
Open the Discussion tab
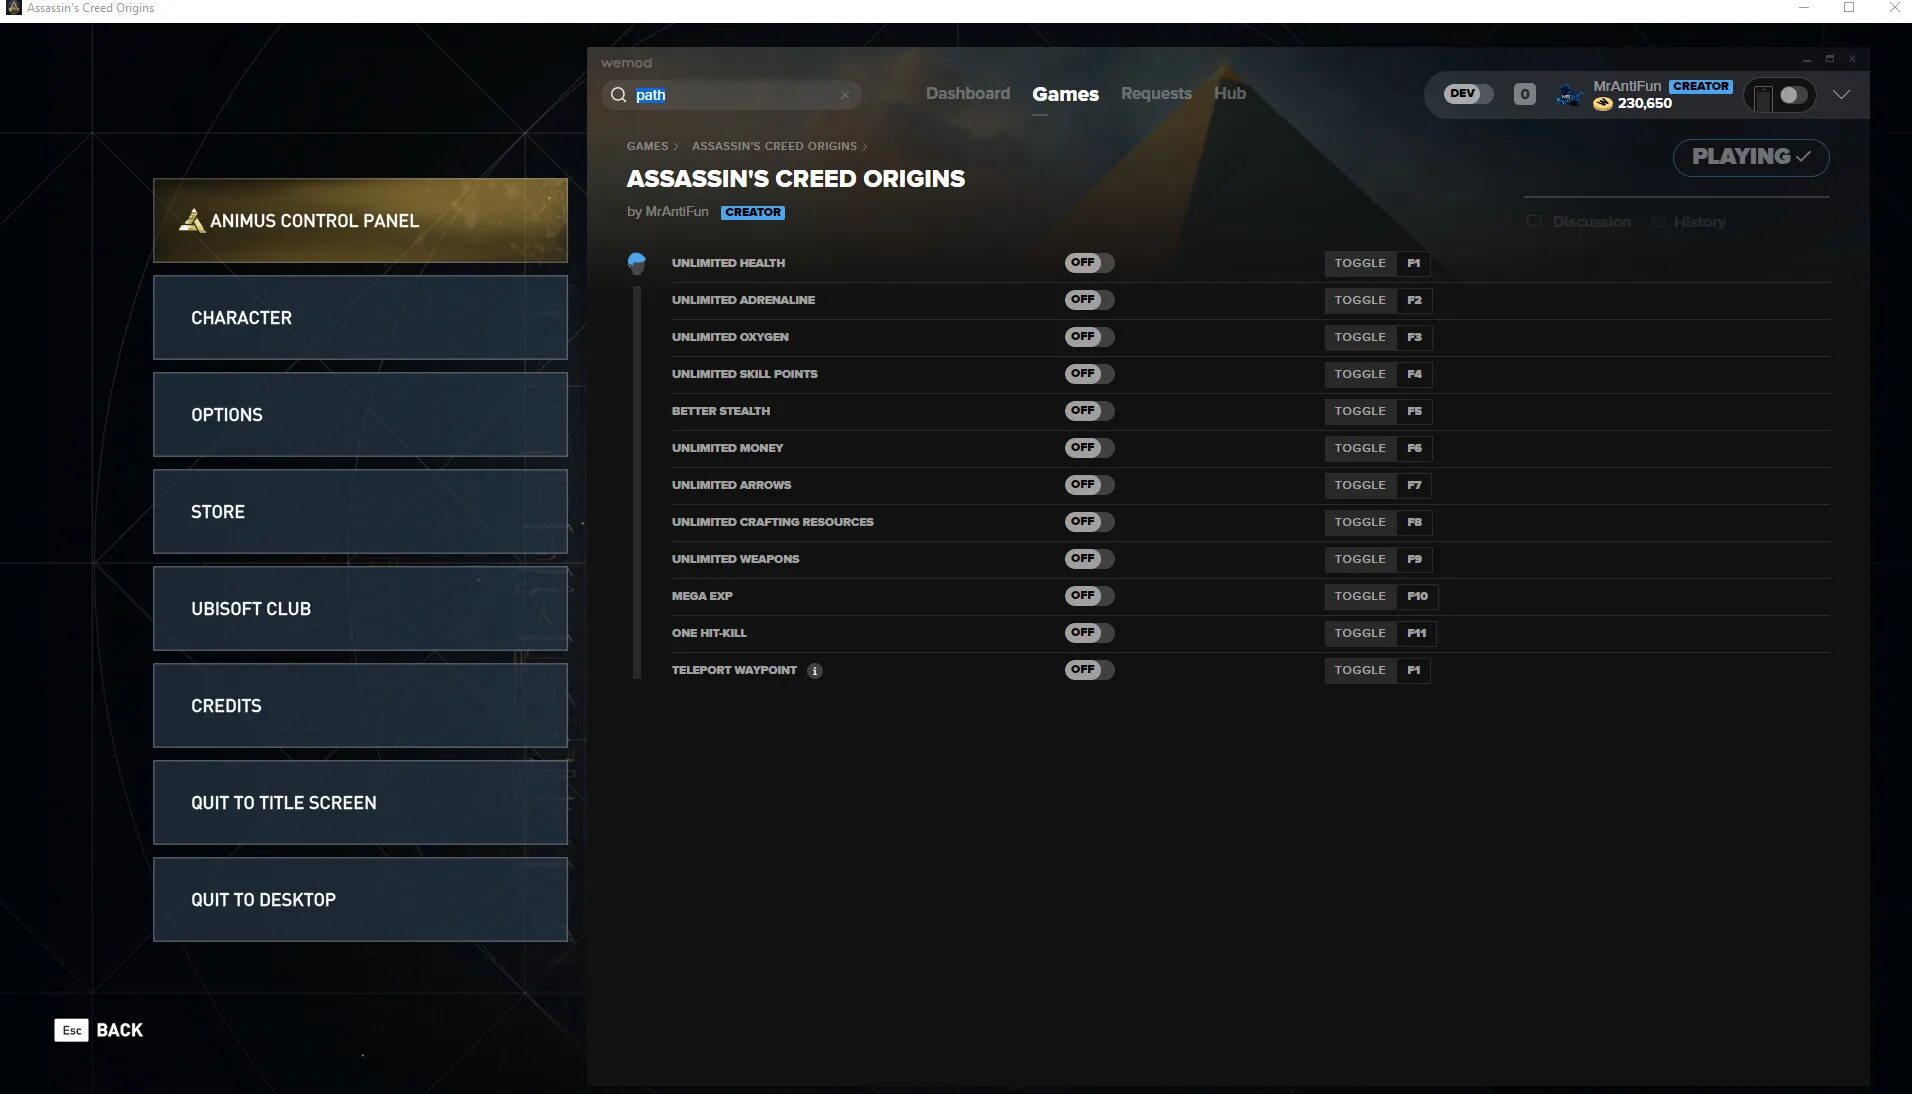point(1591,222)
